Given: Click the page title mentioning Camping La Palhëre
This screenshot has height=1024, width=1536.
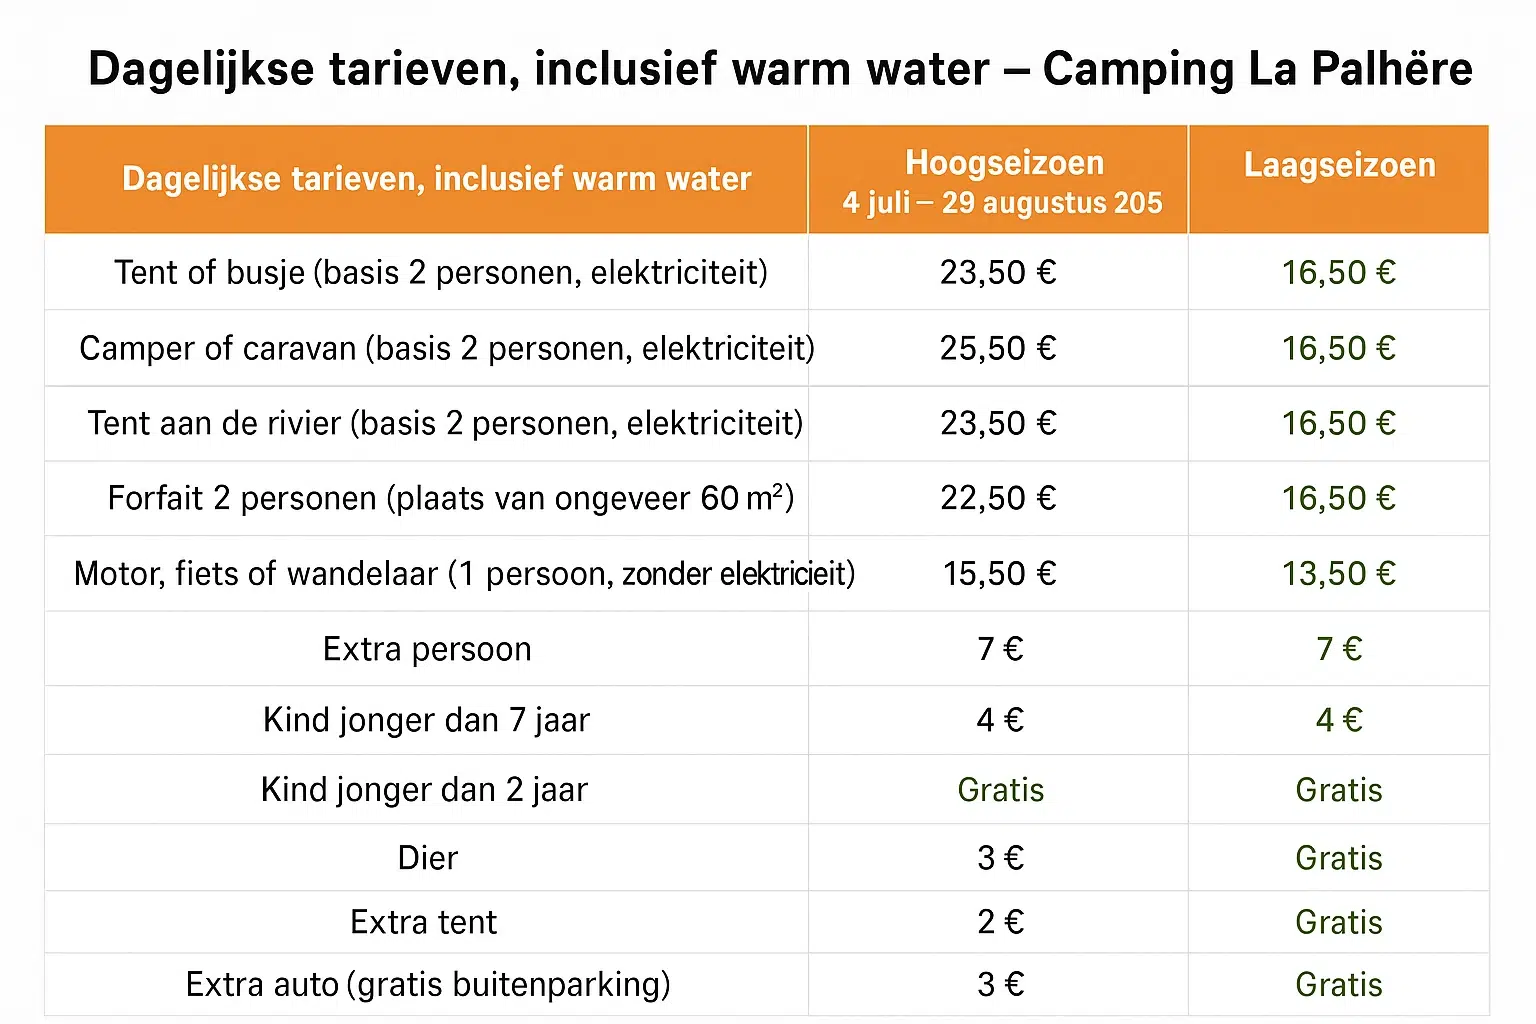Looking at the screenshot, I should [780, 70].
